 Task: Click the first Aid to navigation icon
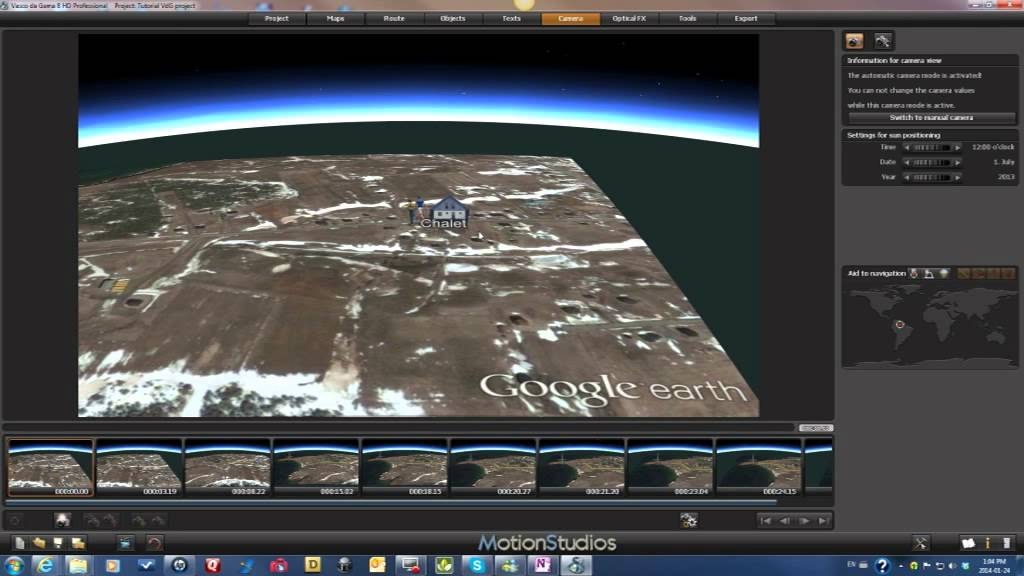914,274
